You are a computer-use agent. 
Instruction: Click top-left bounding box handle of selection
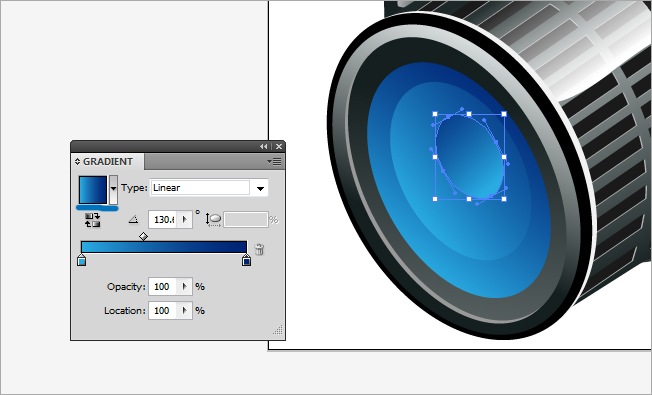[x=435, y=114]
